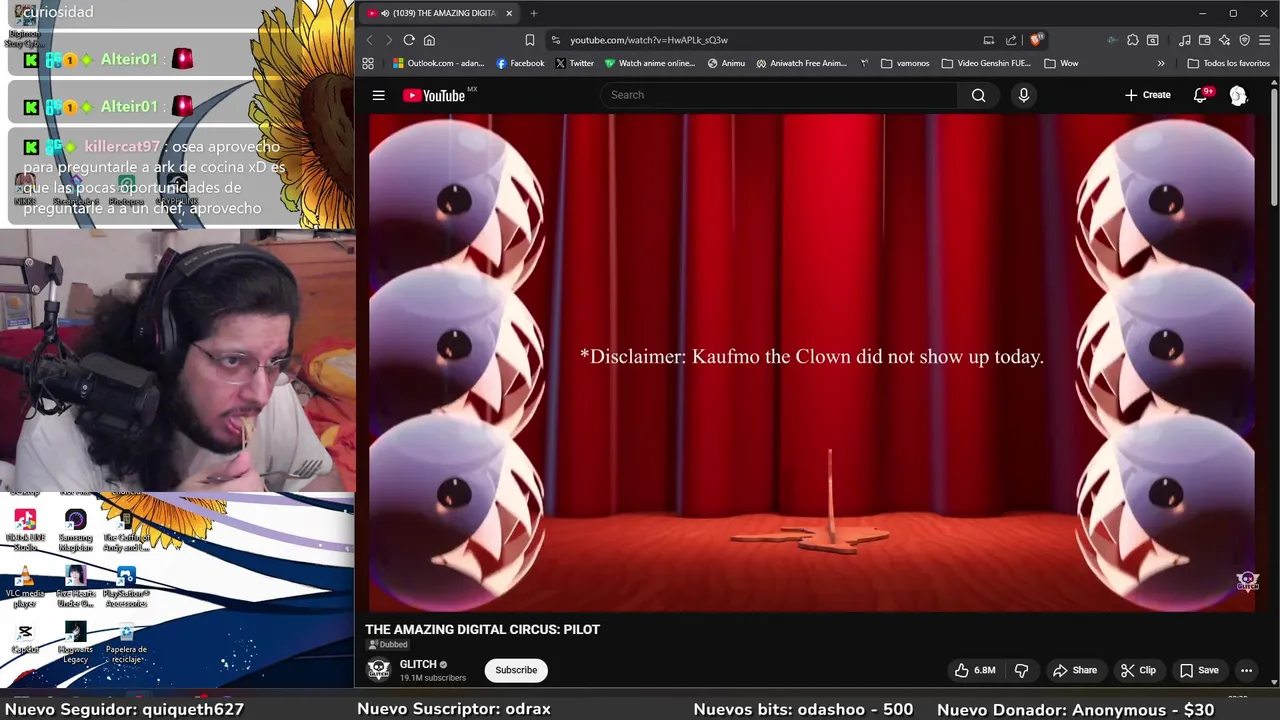The image size is (1280, 720).
Task: Expand the Todos los favoritos folder
Action: point(1228,63)
